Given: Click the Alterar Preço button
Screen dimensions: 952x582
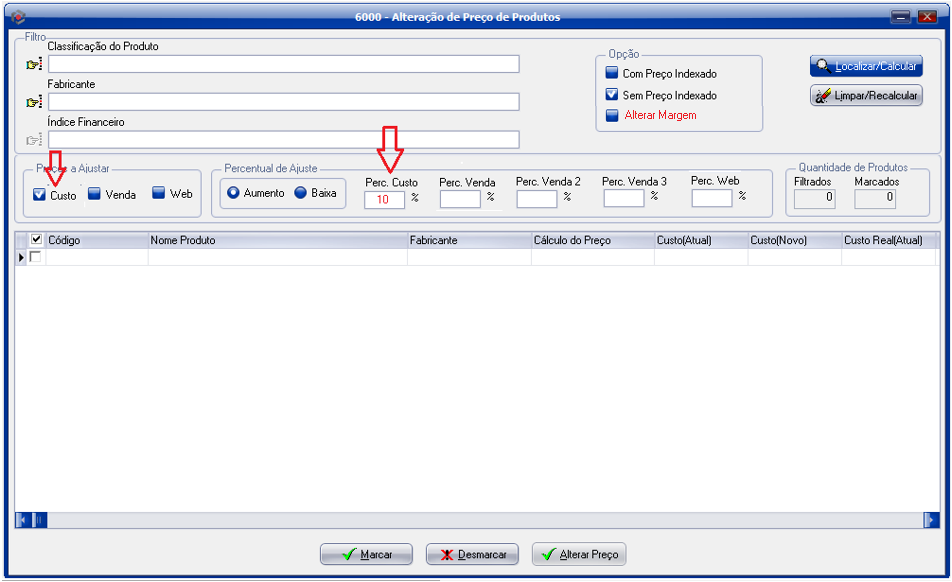Looking at the screenshot, I should click(579, 555).
